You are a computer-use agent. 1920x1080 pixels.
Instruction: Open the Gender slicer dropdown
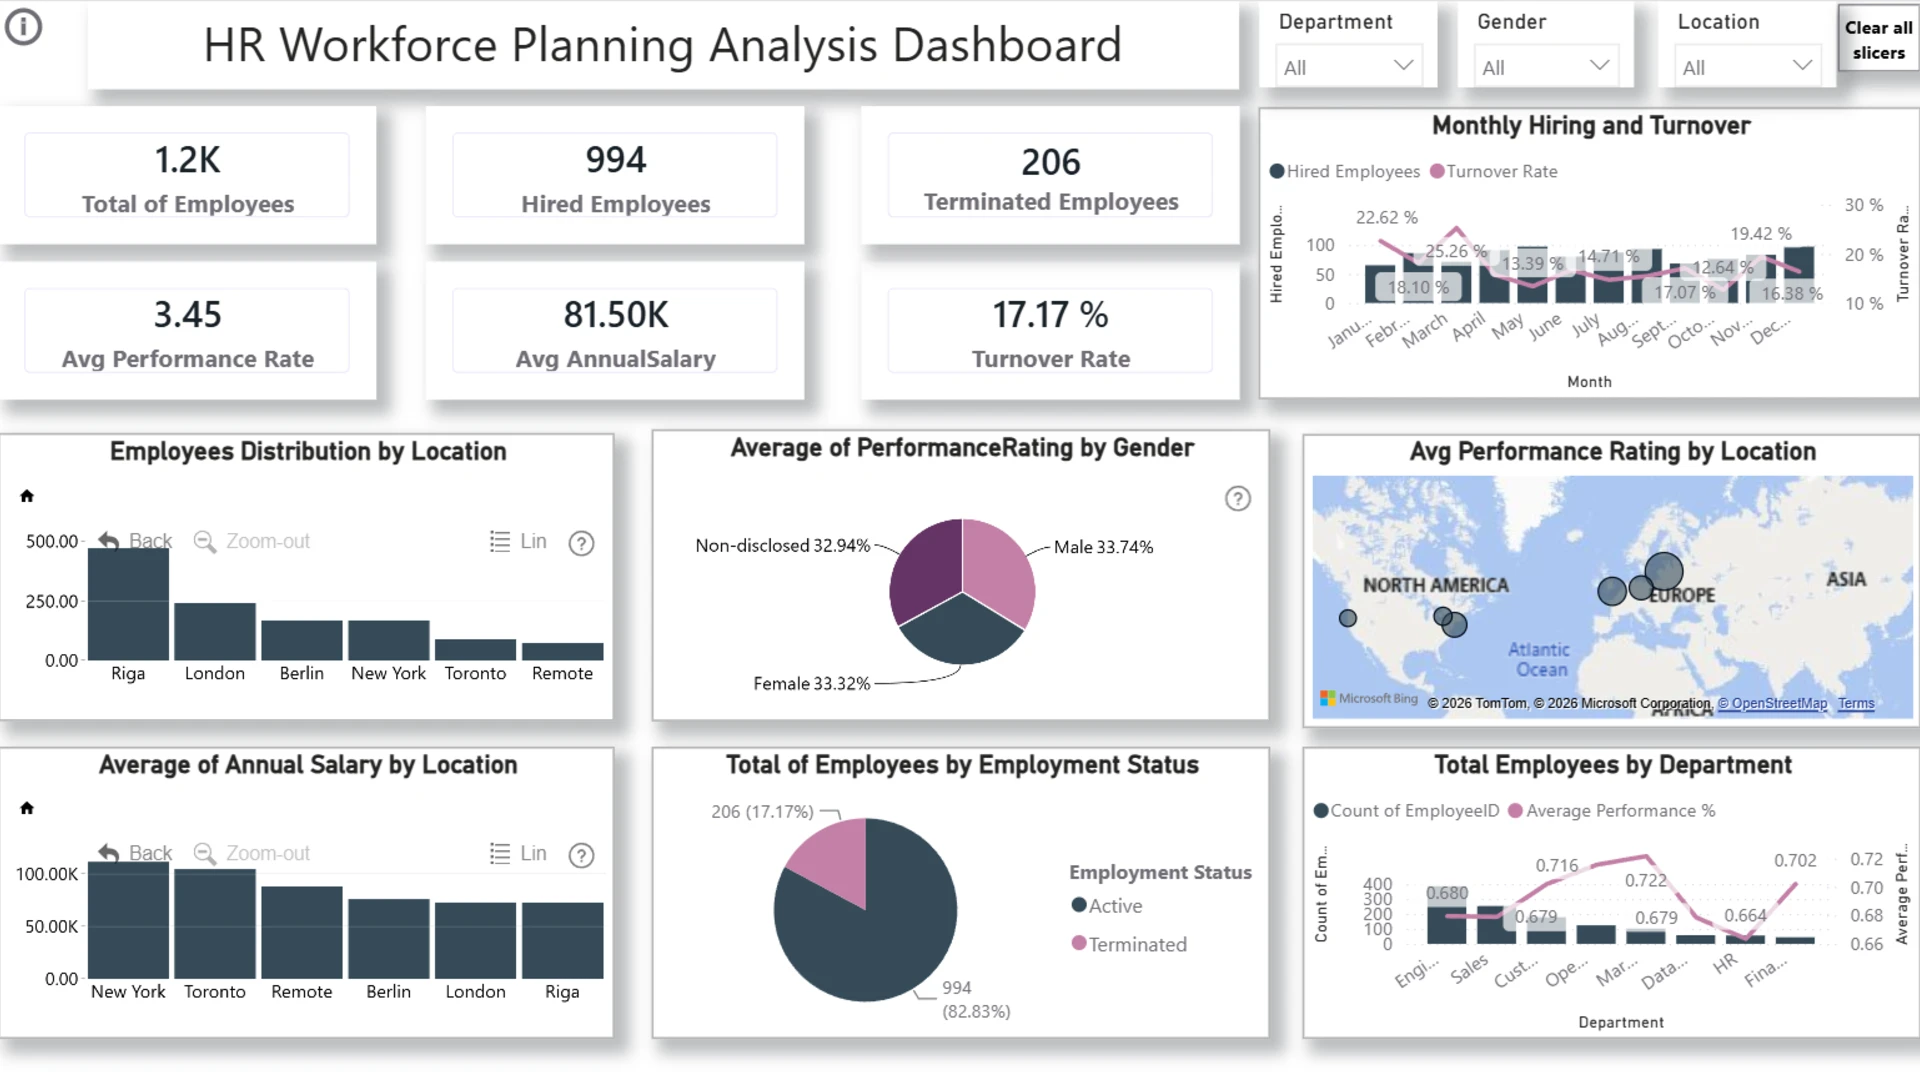coord(1546,67)
